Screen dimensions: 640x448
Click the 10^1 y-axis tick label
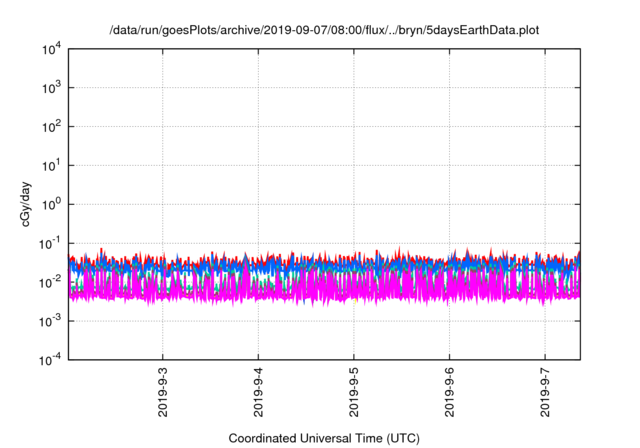[x=52, y=166]
